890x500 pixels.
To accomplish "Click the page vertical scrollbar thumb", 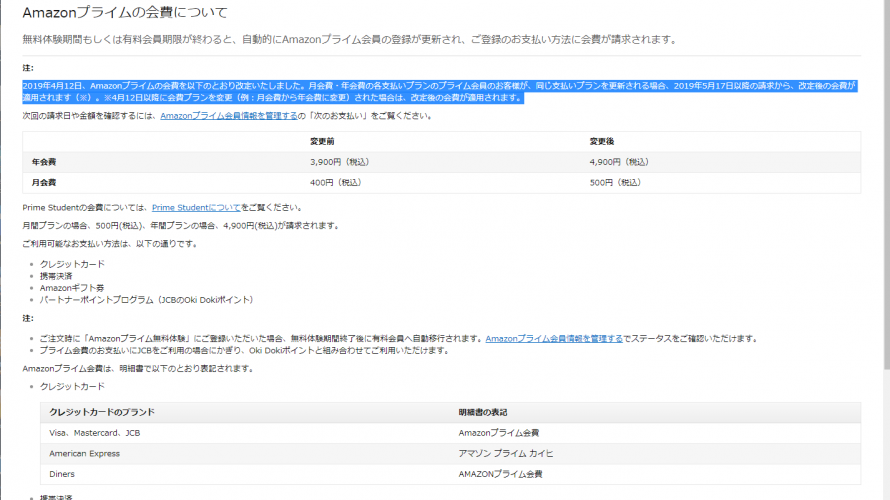I will (886, 184).
